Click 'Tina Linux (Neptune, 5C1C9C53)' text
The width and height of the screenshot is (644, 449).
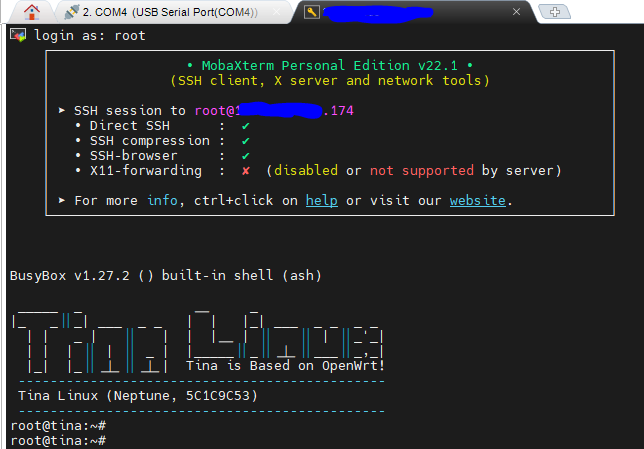pyautogui.click(x=138, y=396)
